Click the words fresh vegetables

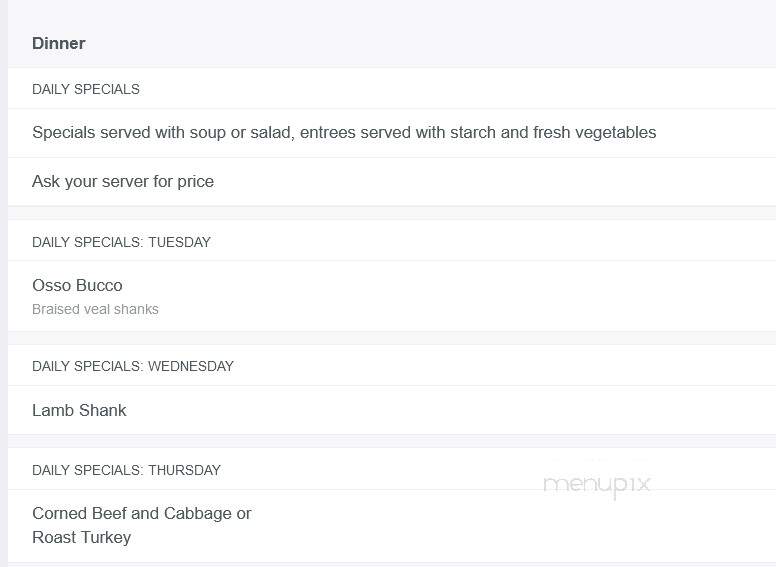(594, 133)
